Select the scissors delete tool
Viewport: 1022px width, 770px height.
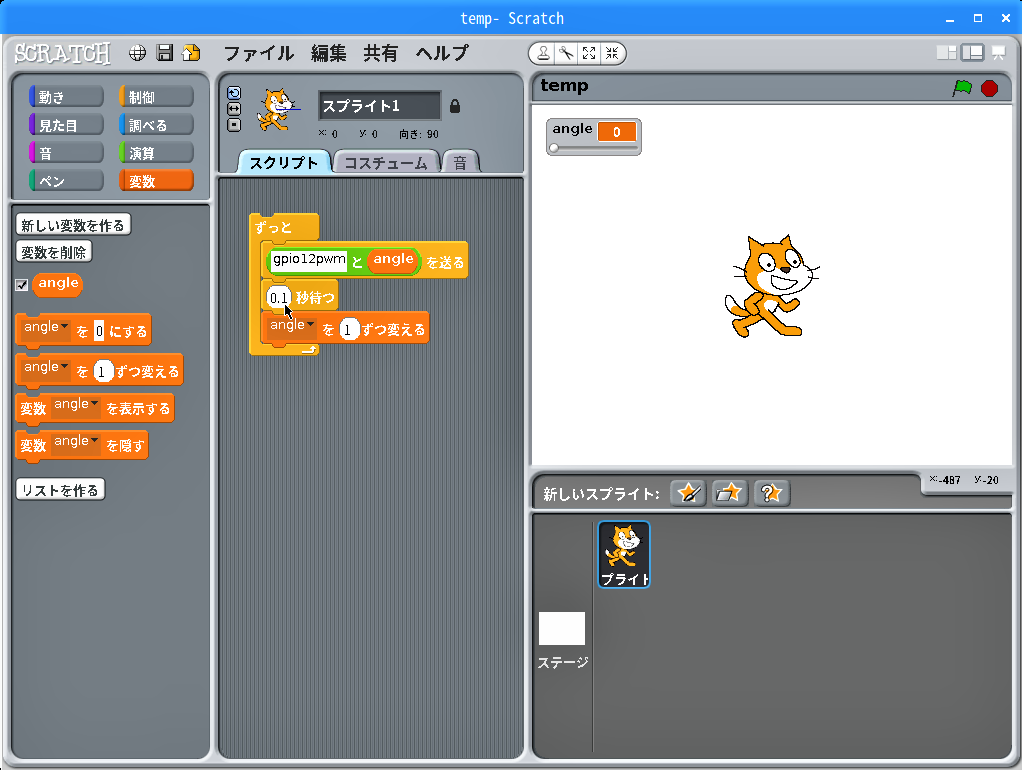(566, 53)
